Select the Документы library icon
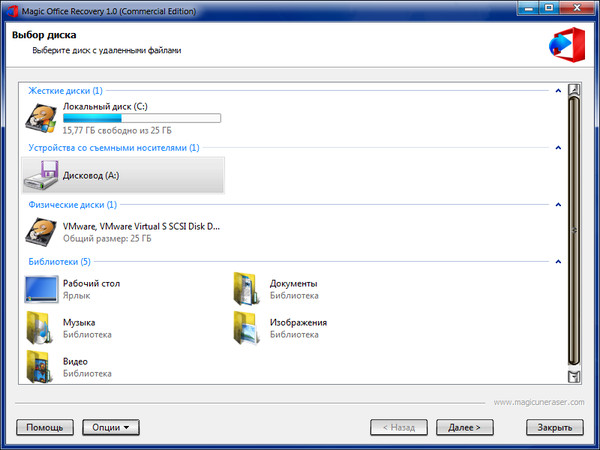600x450 pixels. (246, 289)
